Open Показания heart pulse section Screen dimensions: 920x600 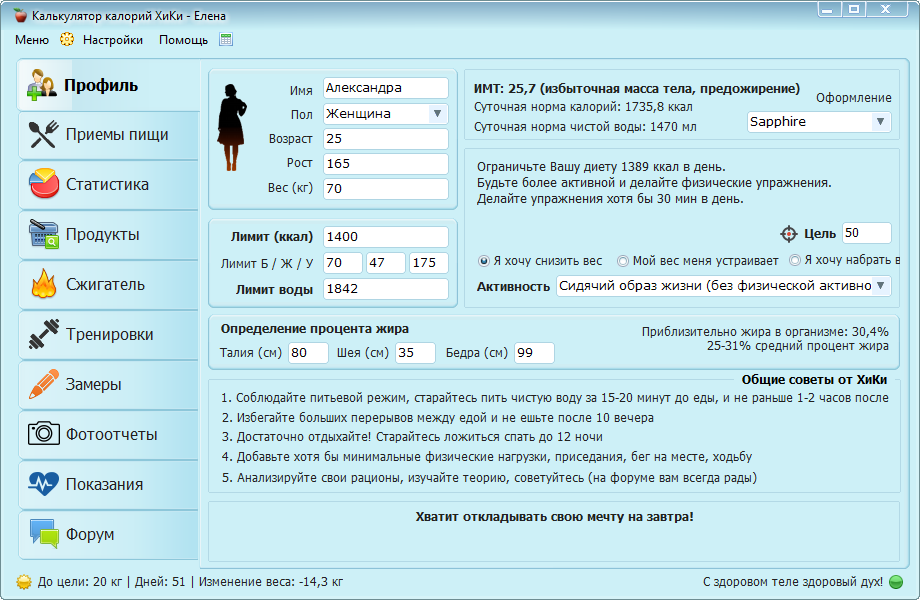[108, 485]
